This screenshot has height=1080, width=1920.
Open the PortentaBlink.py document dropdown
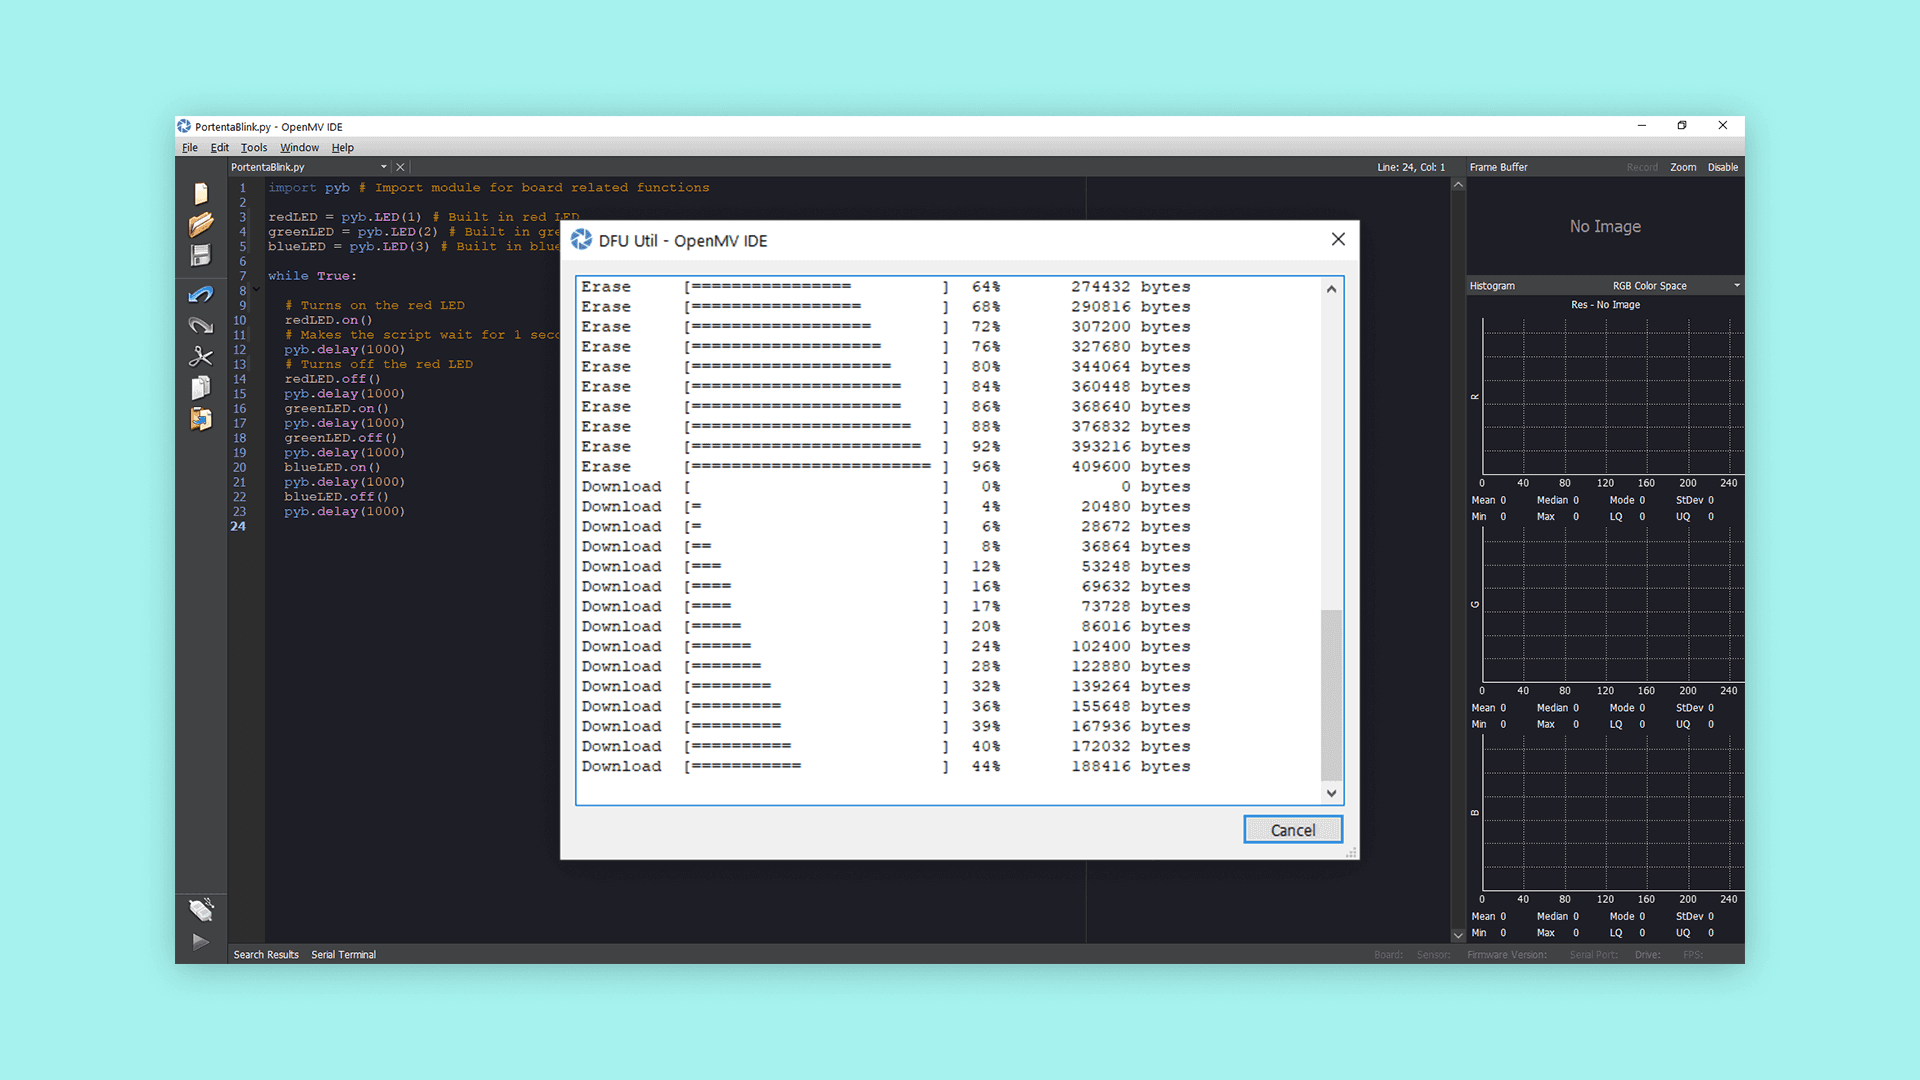click(x=383, y=167)
